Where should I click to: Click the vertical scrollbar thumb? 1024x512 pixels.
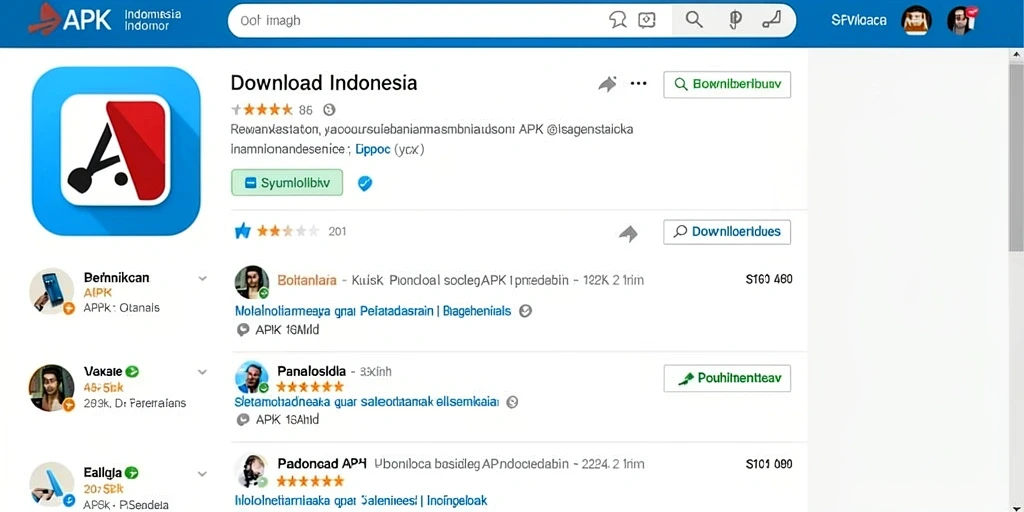(1016, 157)
